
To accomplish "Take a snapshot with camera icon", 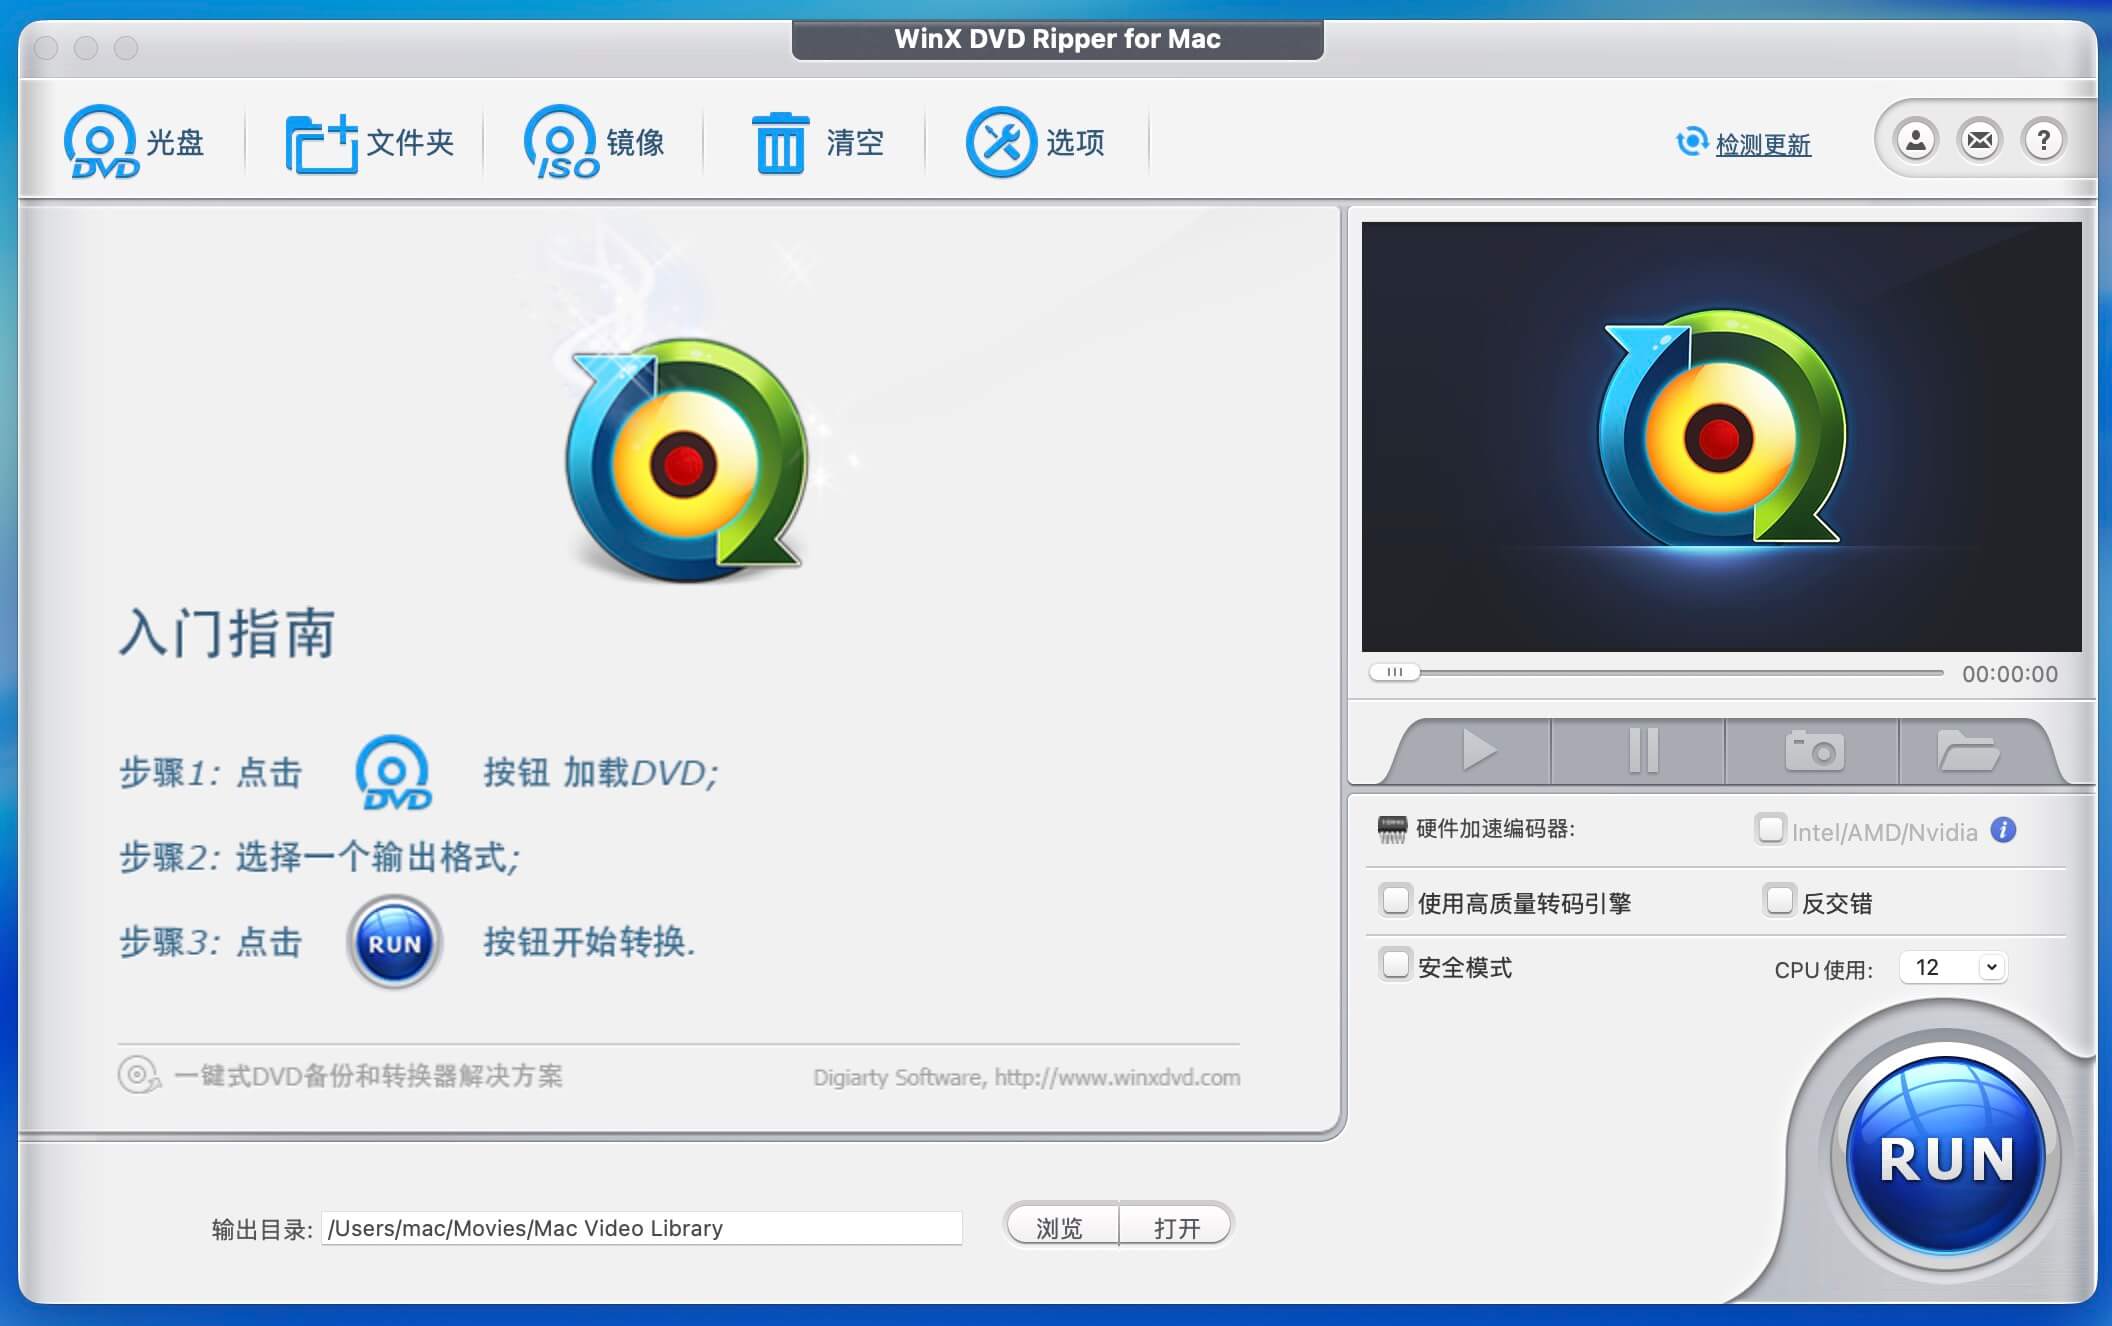I will [x=1813, y=751].
